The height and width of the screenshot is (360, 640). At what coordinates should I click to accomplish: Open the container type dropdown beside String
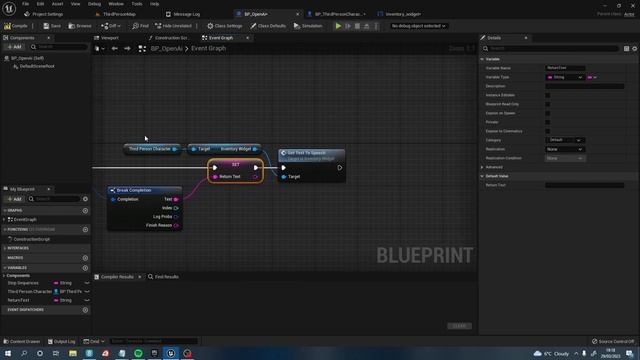click(x=592, y=77)
